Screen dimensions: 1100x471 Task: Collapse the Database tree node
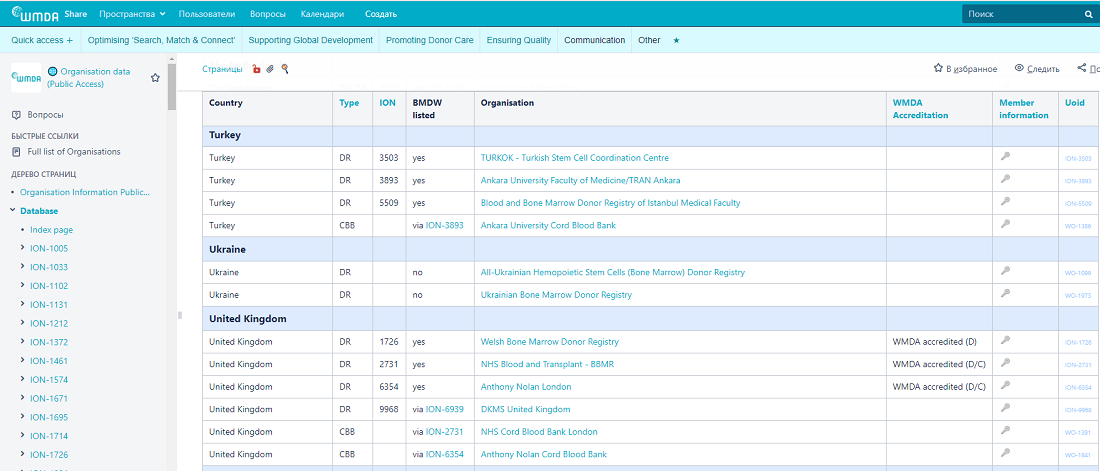(x=13, y=211)
